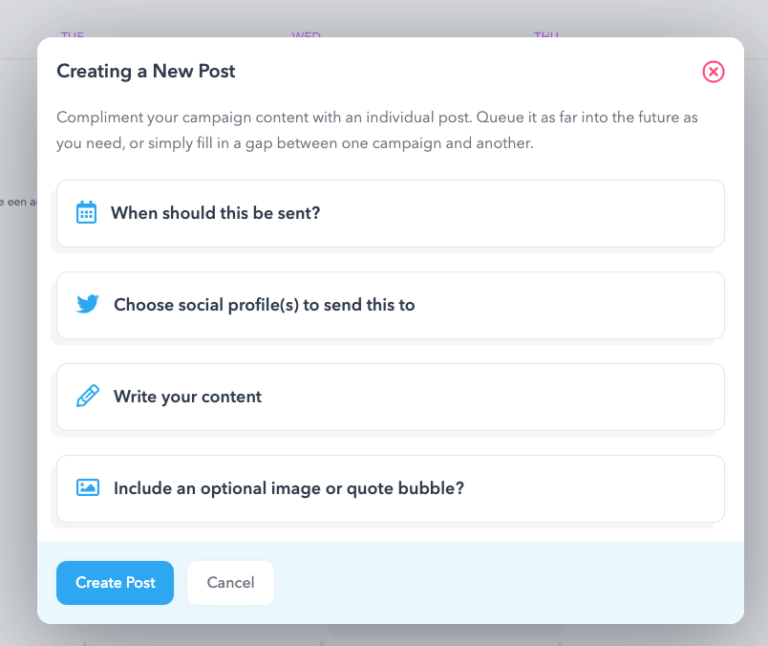The height and width of the screenshot is (646, 768).
Task: Click the Twitter bird icon
Action: point(88,304)
